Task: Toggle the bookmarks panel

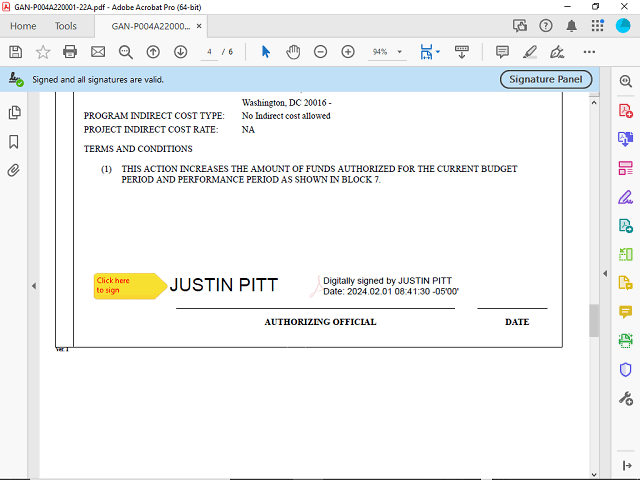Action: [14, 141]
